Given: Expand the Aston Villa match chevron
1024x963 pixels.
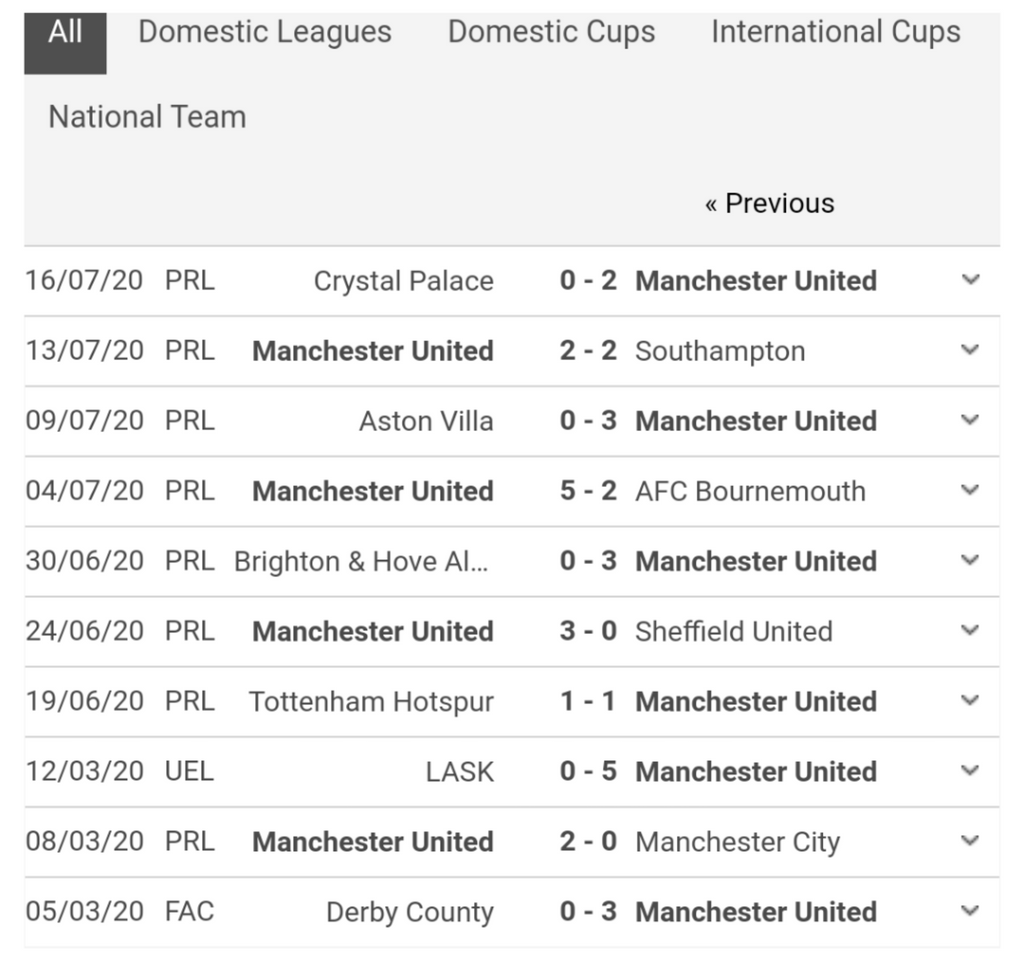Looking at the screenshot, I should click(970, 420).
